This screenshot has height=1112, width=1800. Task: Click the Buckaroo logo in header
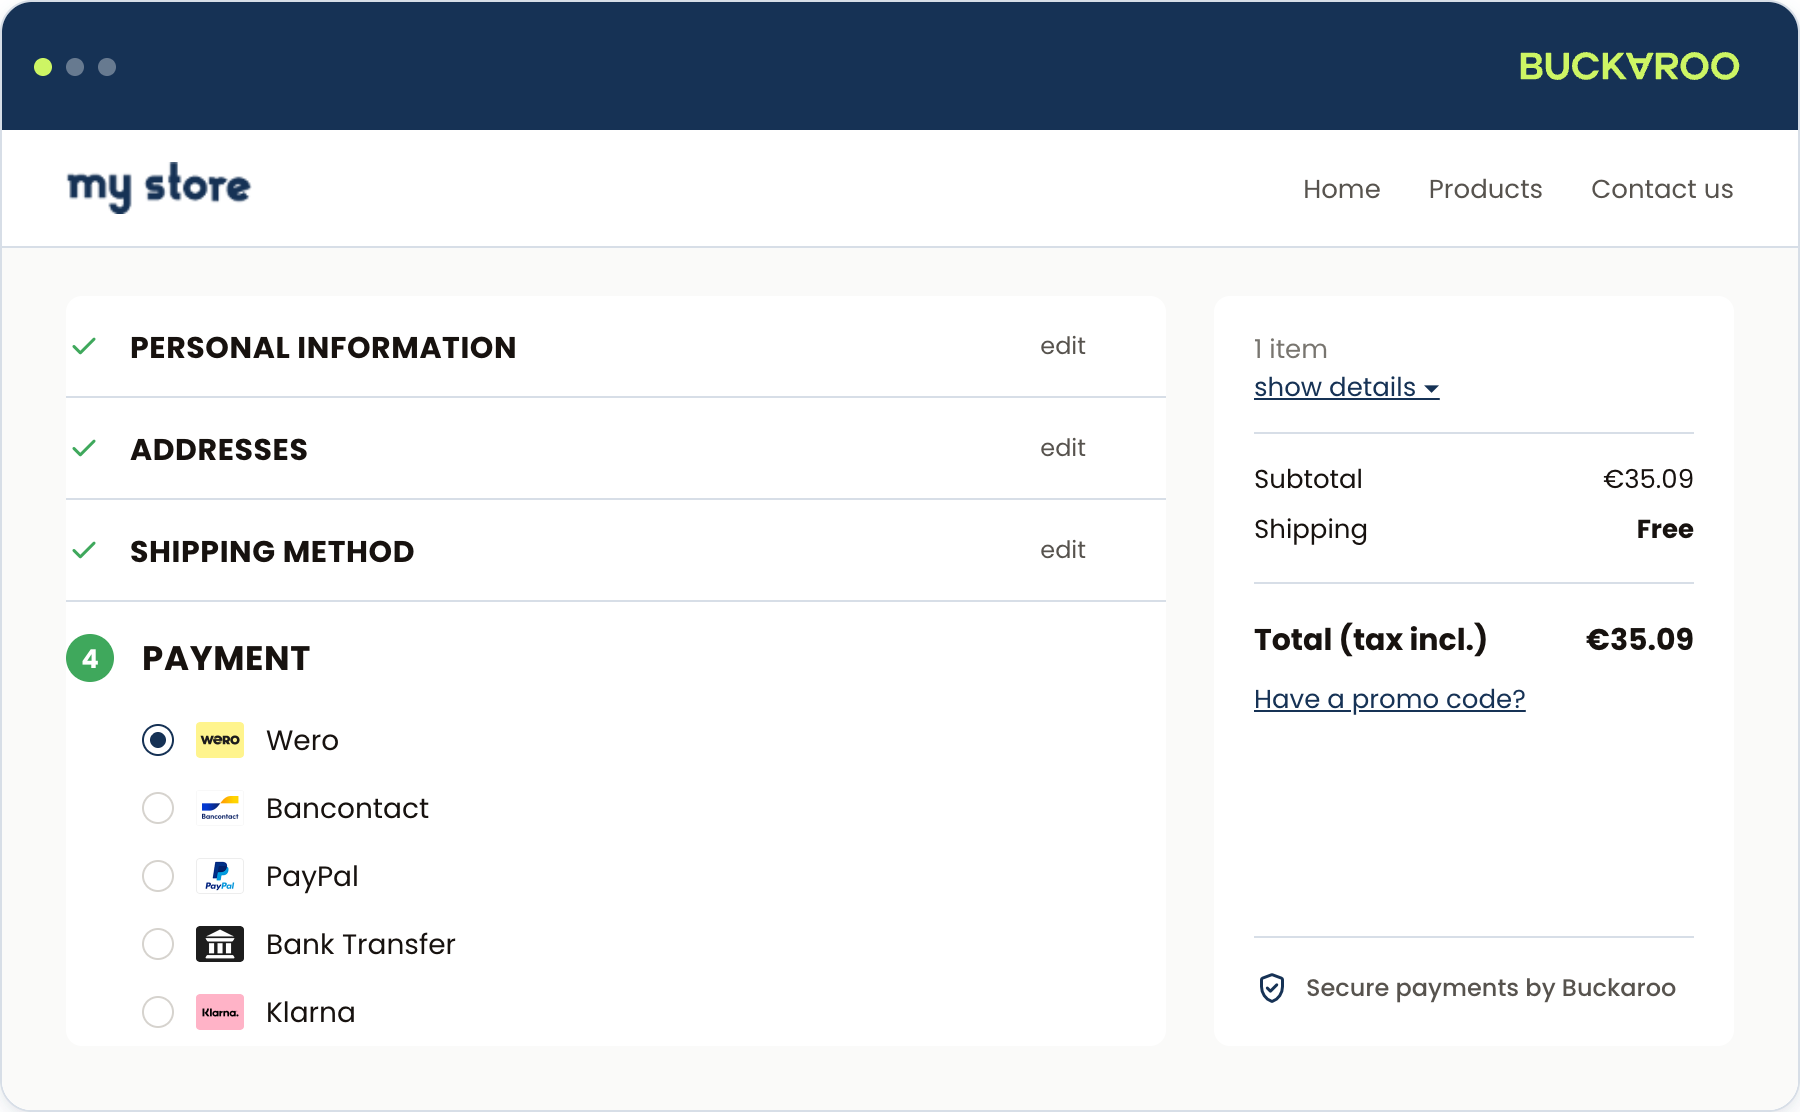1629,66
